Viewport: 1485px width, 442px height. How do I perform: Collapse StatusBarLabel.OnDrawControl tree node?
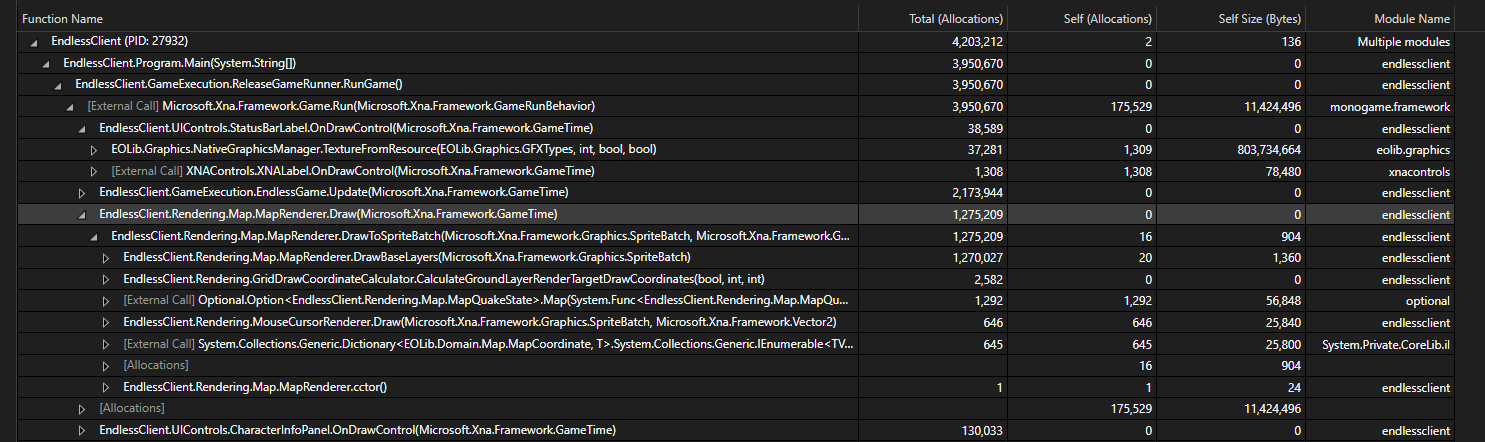(x=82, y=128)
